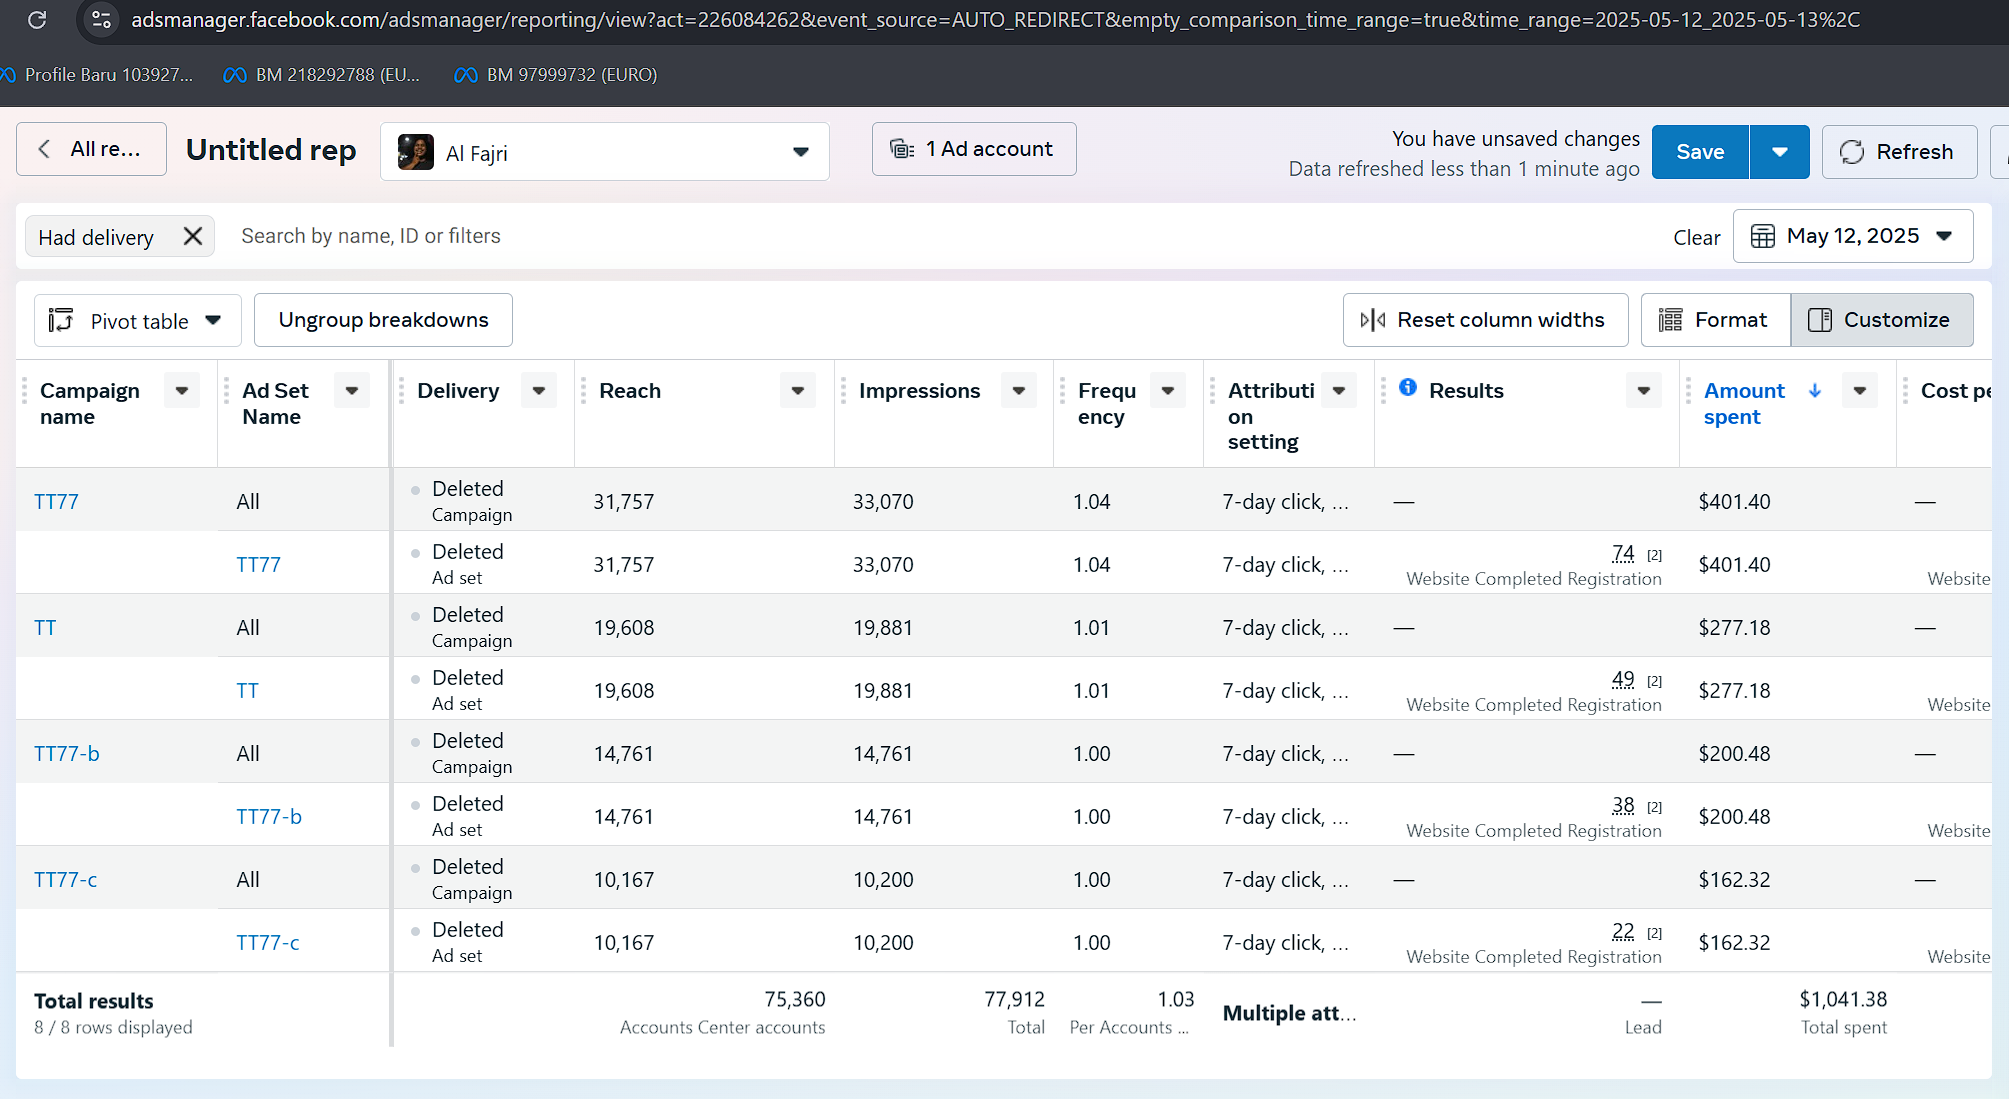This screenshot has height=1099, width=2009.
Task: Click the Results column info icon
Action: [1408, 388]
